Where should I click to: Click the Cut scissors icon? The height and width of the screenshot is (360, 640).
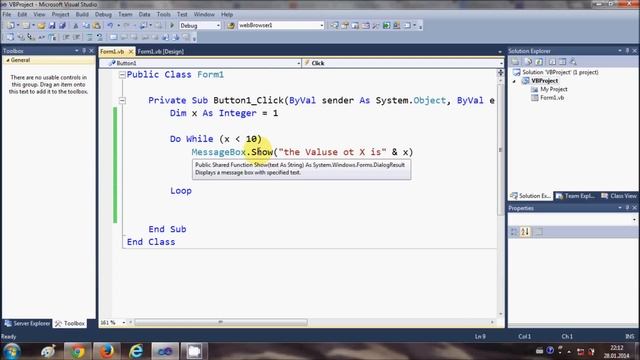tap(76, 25)
